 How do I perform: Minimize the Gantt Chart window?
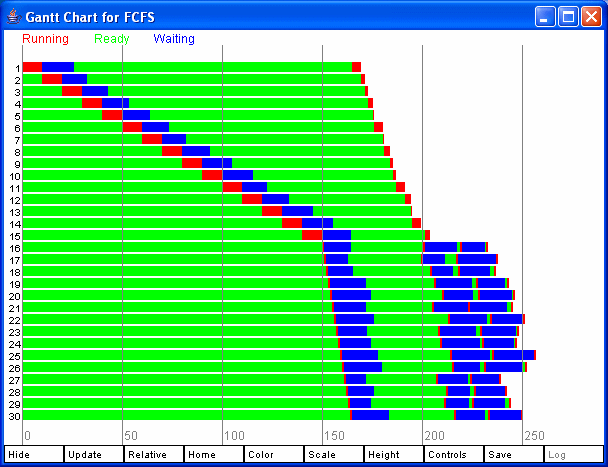coord(545,17)
